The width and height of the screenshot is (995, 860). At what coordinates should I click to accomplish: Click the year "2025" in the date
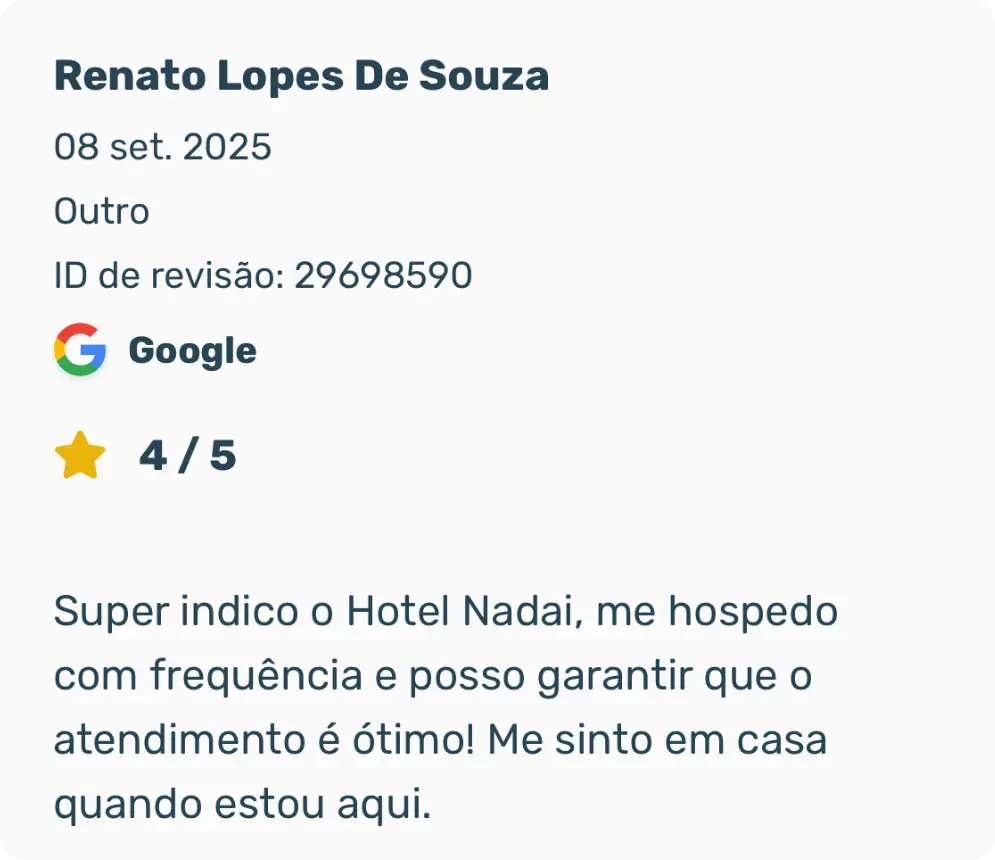tap(227, 148)
